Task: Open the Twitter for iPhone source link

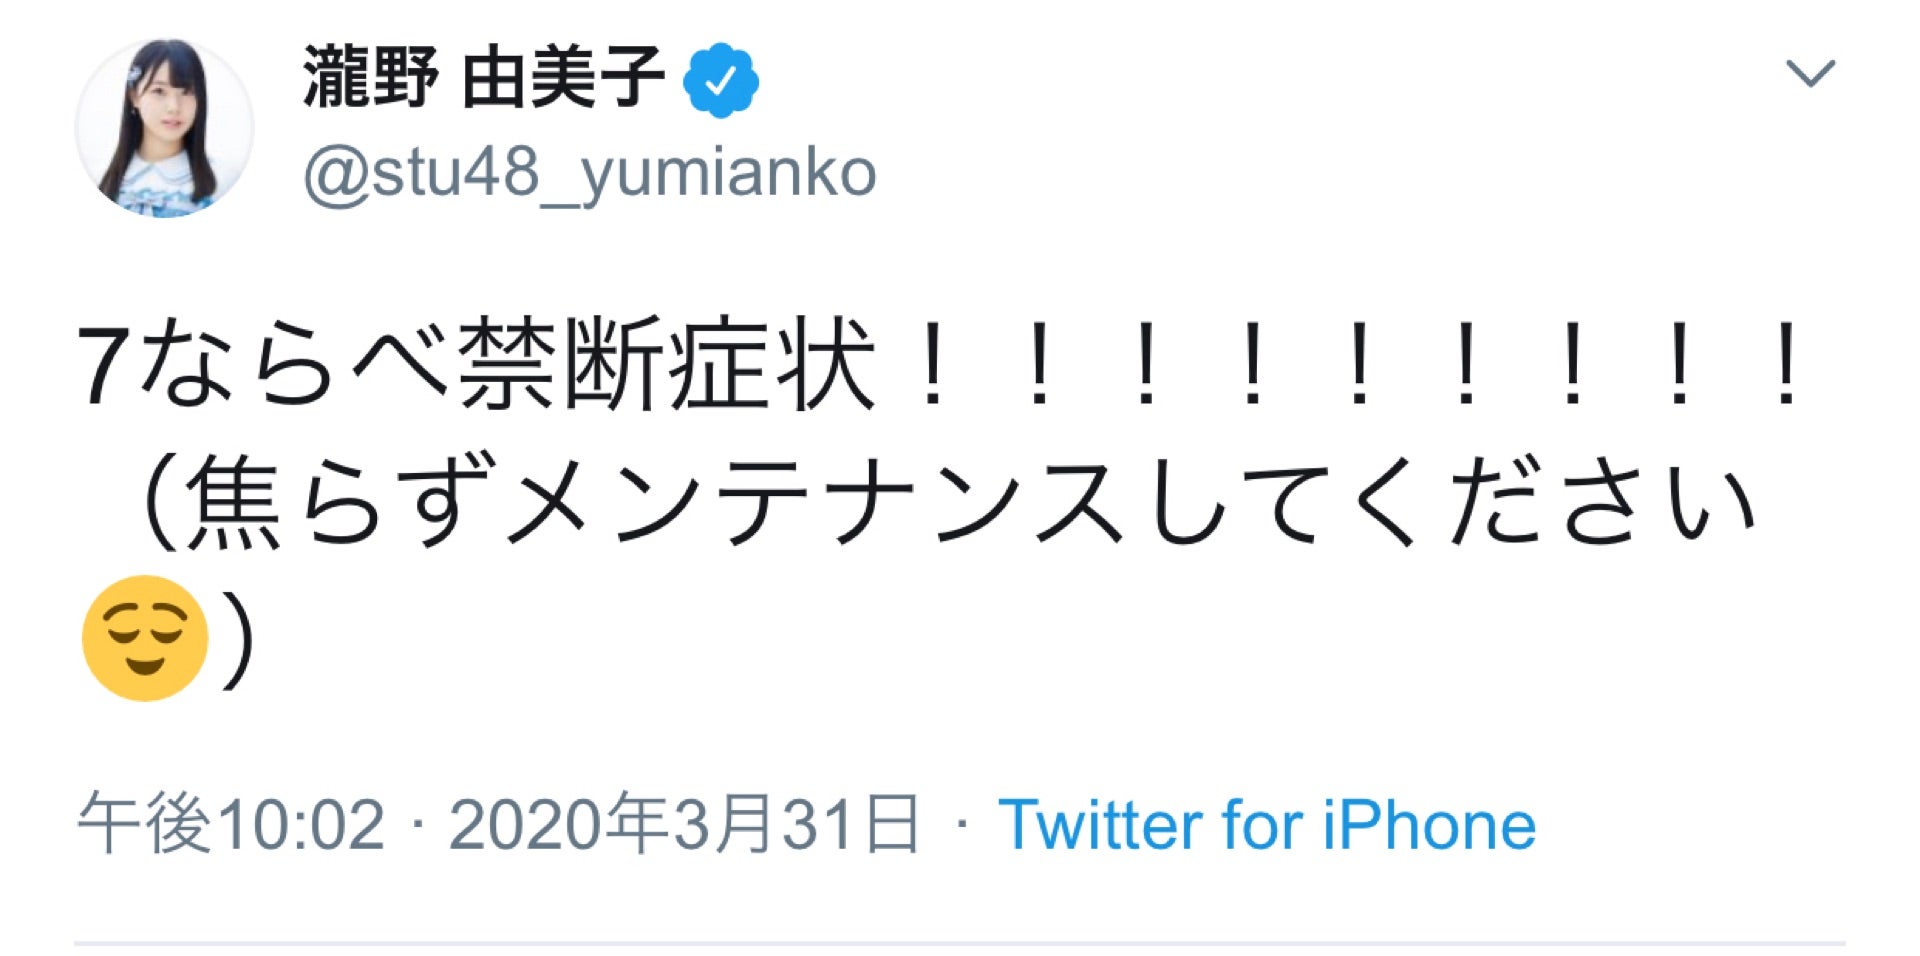Action: [1266, 825]
